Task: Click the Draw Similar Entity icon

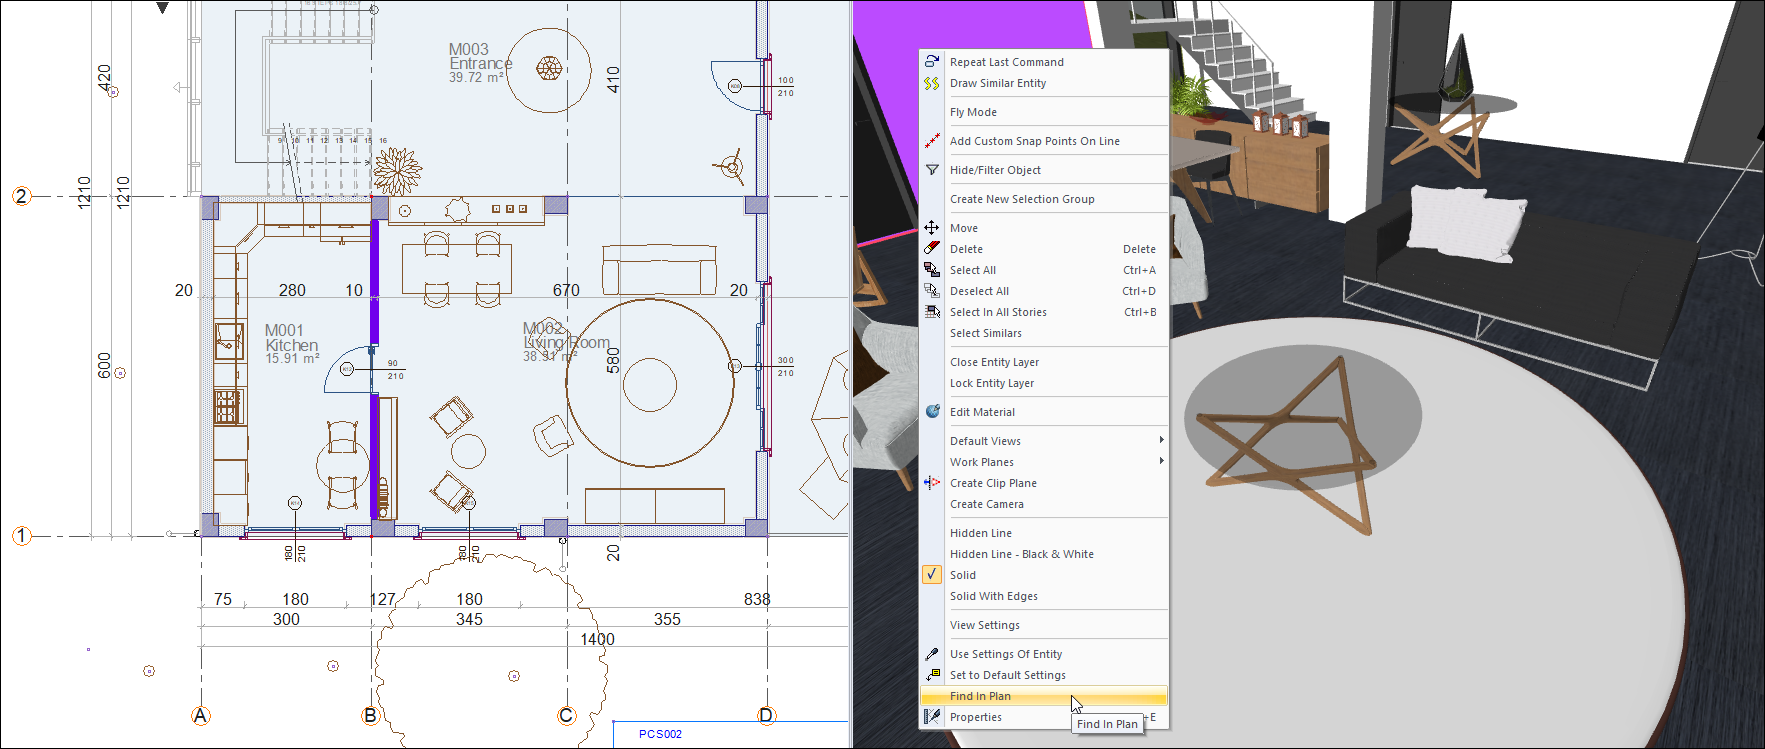Action: click(931, 83)
